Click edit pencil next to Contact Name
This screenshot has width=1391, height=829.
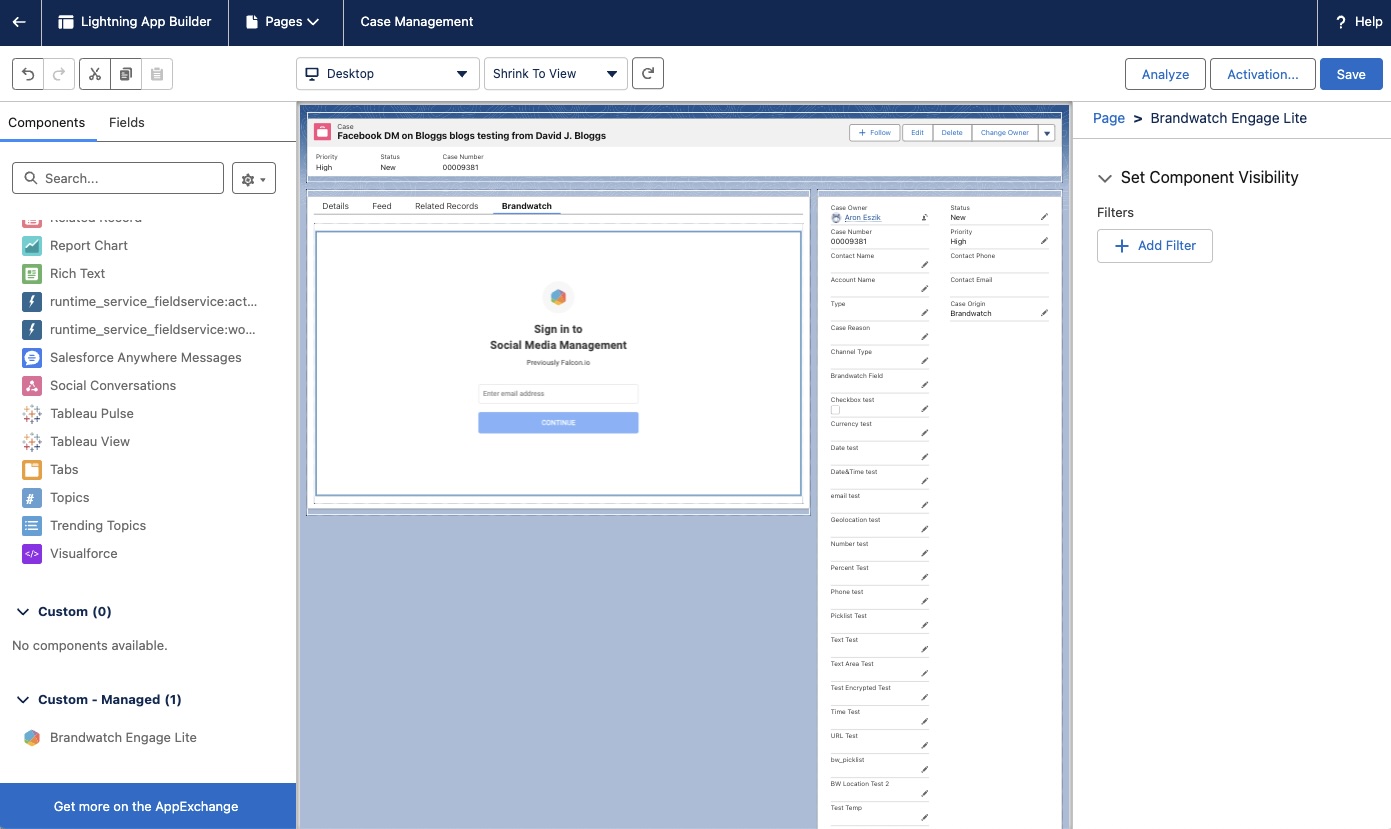(x=924, y=265)
